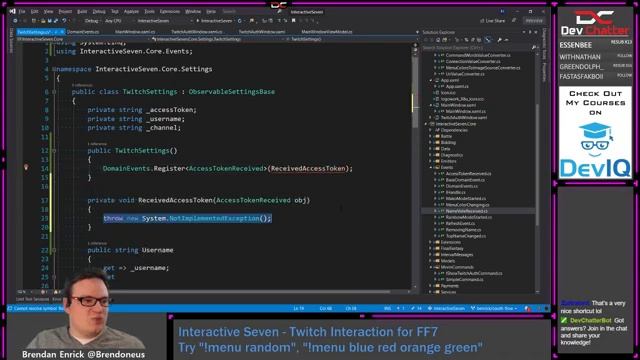Collapse the TwitchSettings class code block

point(54,92)
